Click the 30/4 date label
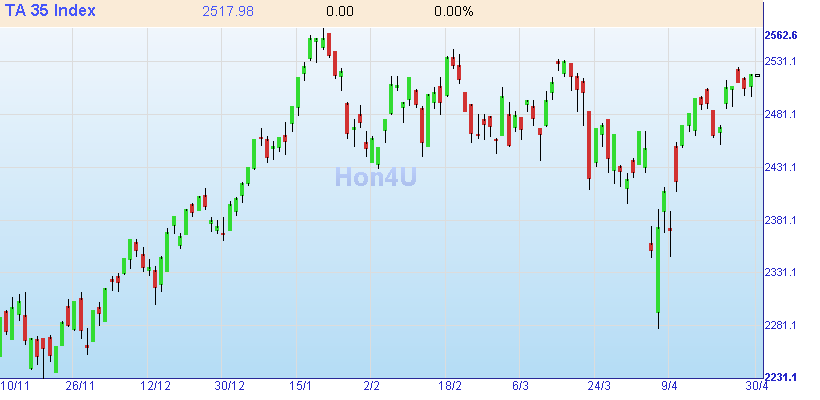Screen dimensions: 820x400 click(x=757, y=386)
